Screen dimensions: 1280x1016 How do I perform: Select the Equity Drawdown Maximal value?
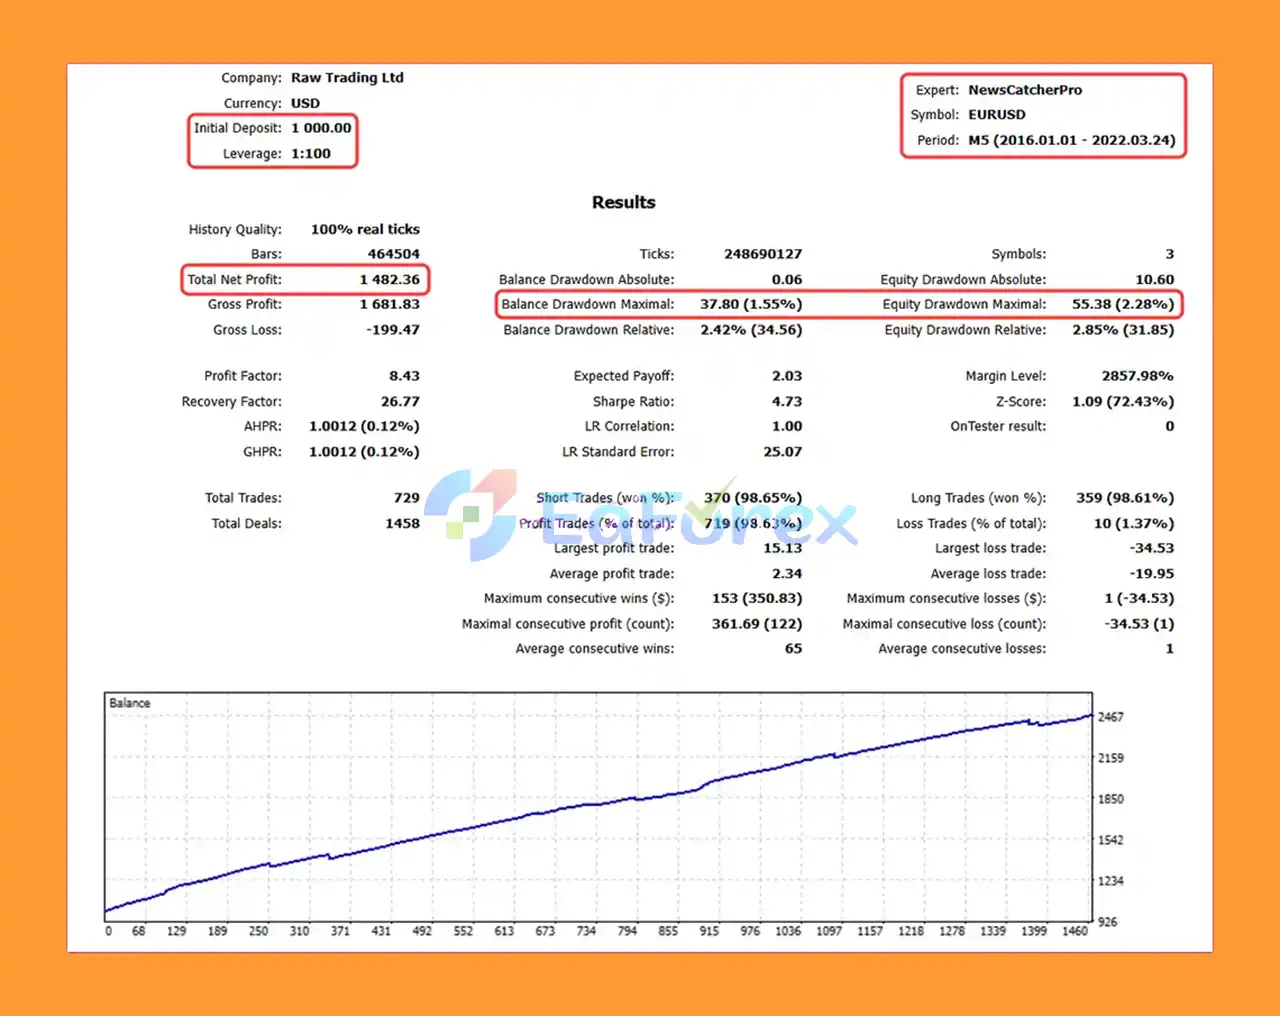(1122, 304)
